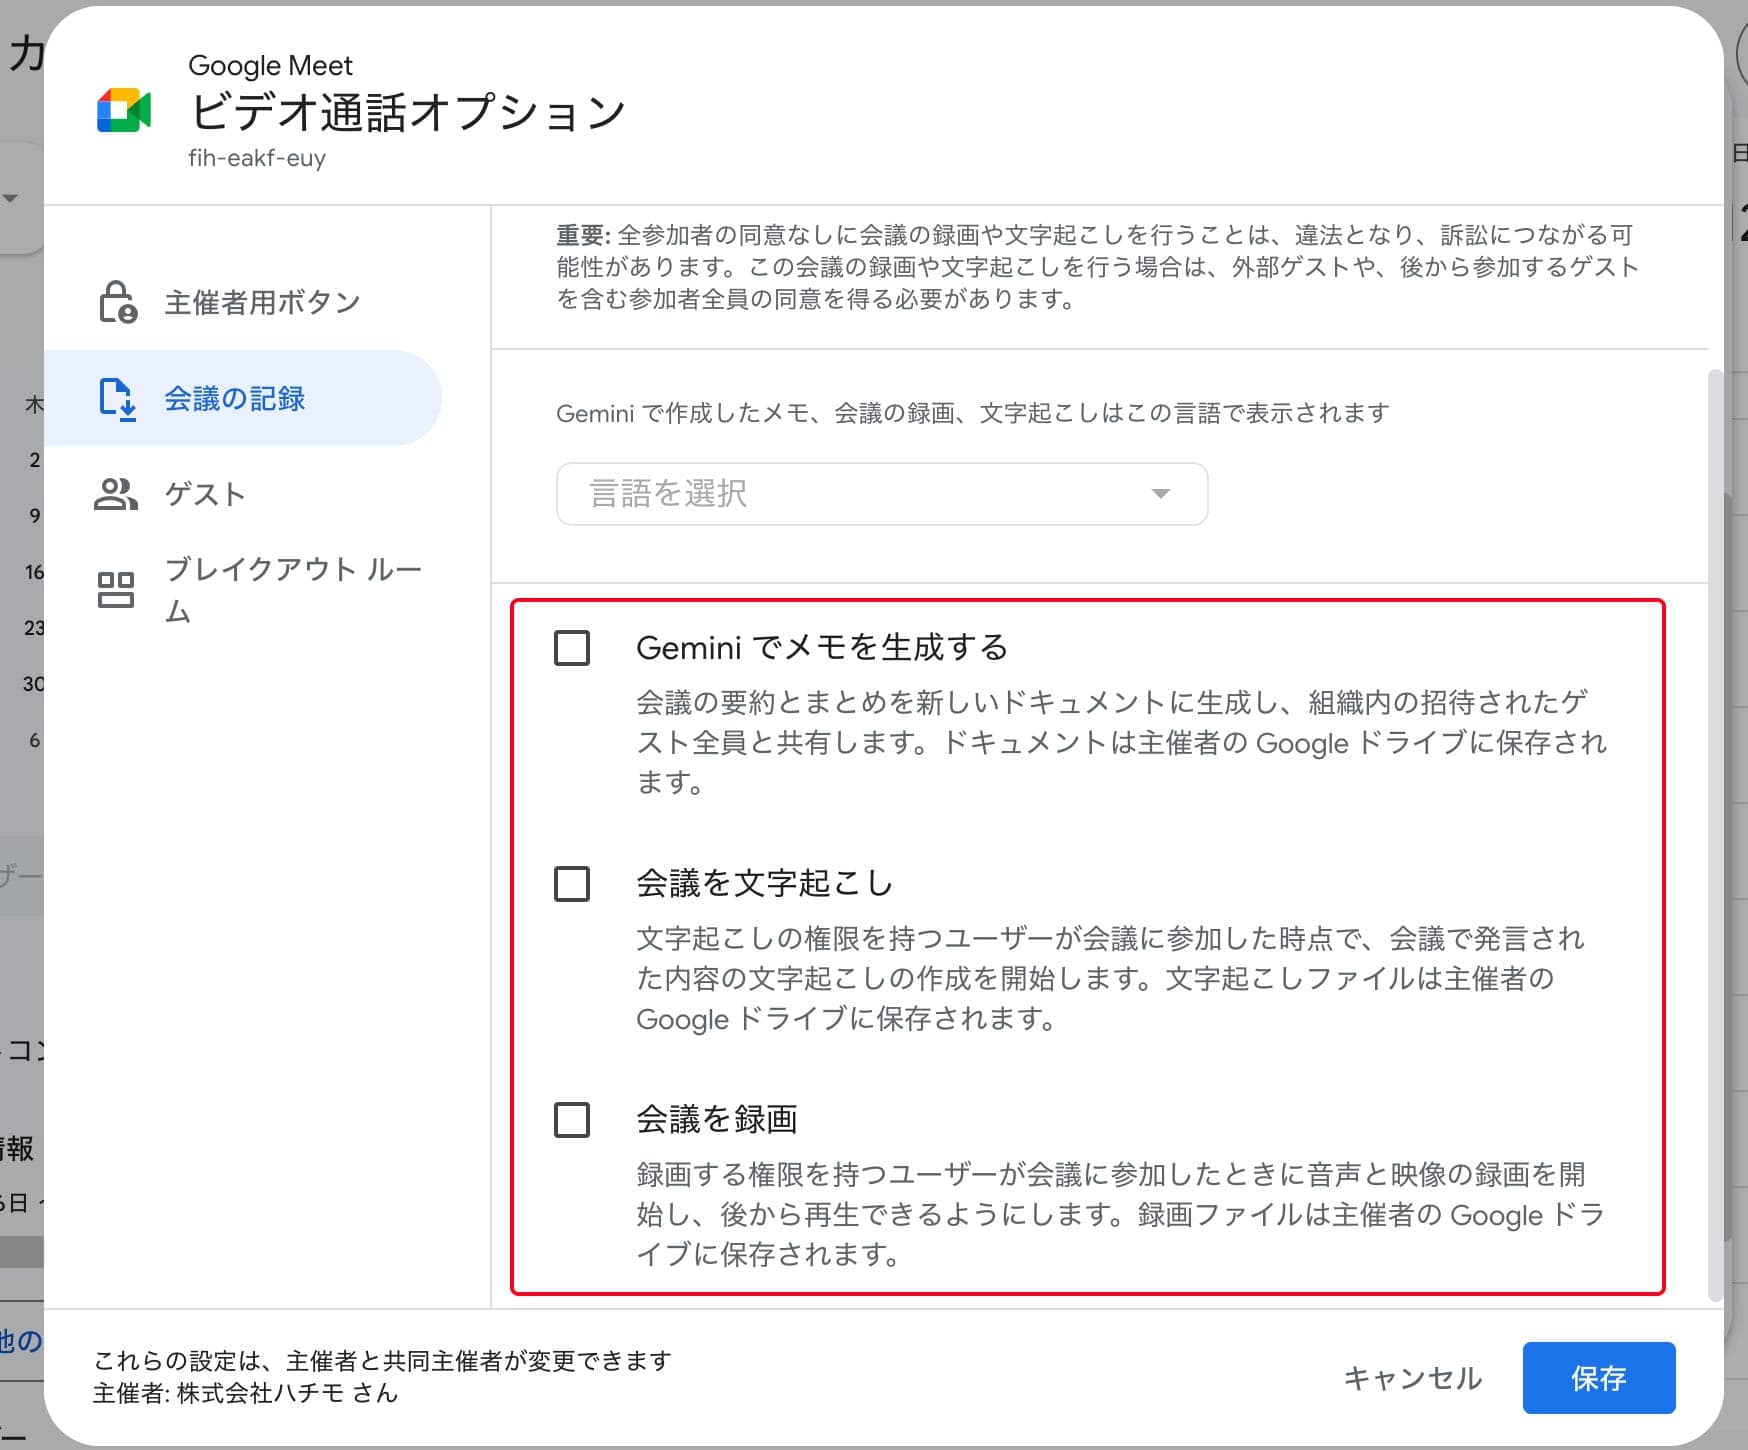
Task: Click the small caret behind the dialog's left edge
Action: coord(11,198)
